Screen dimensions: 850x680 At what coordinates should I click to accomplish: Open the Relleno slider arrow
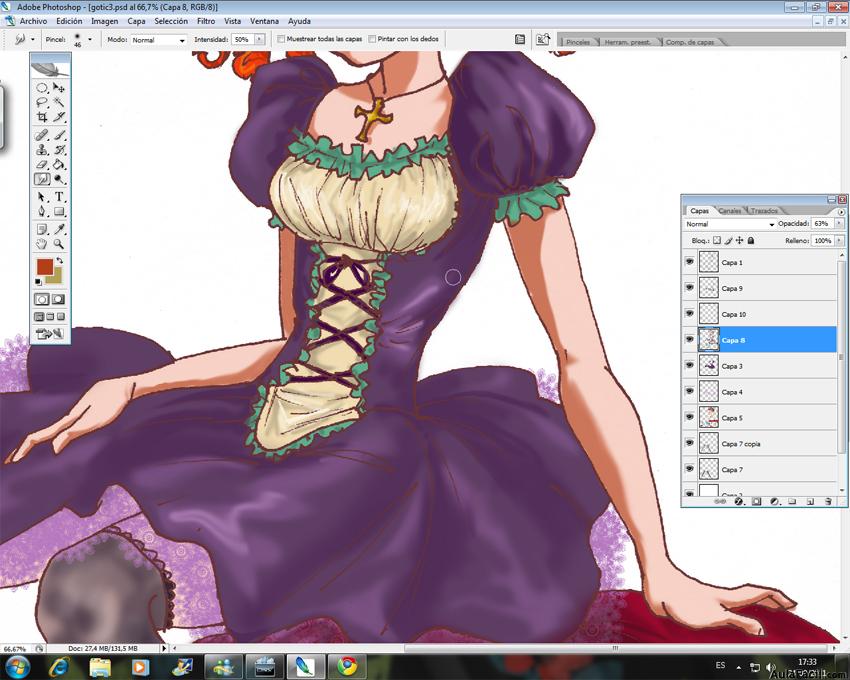click(839, 240)
